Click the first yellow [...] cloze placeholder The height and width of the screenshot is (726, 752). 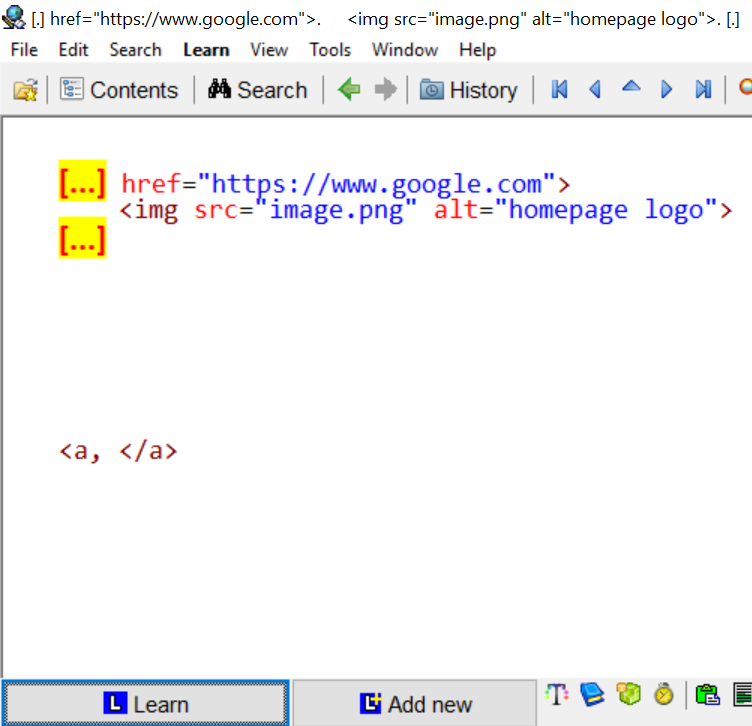[82, 181]
